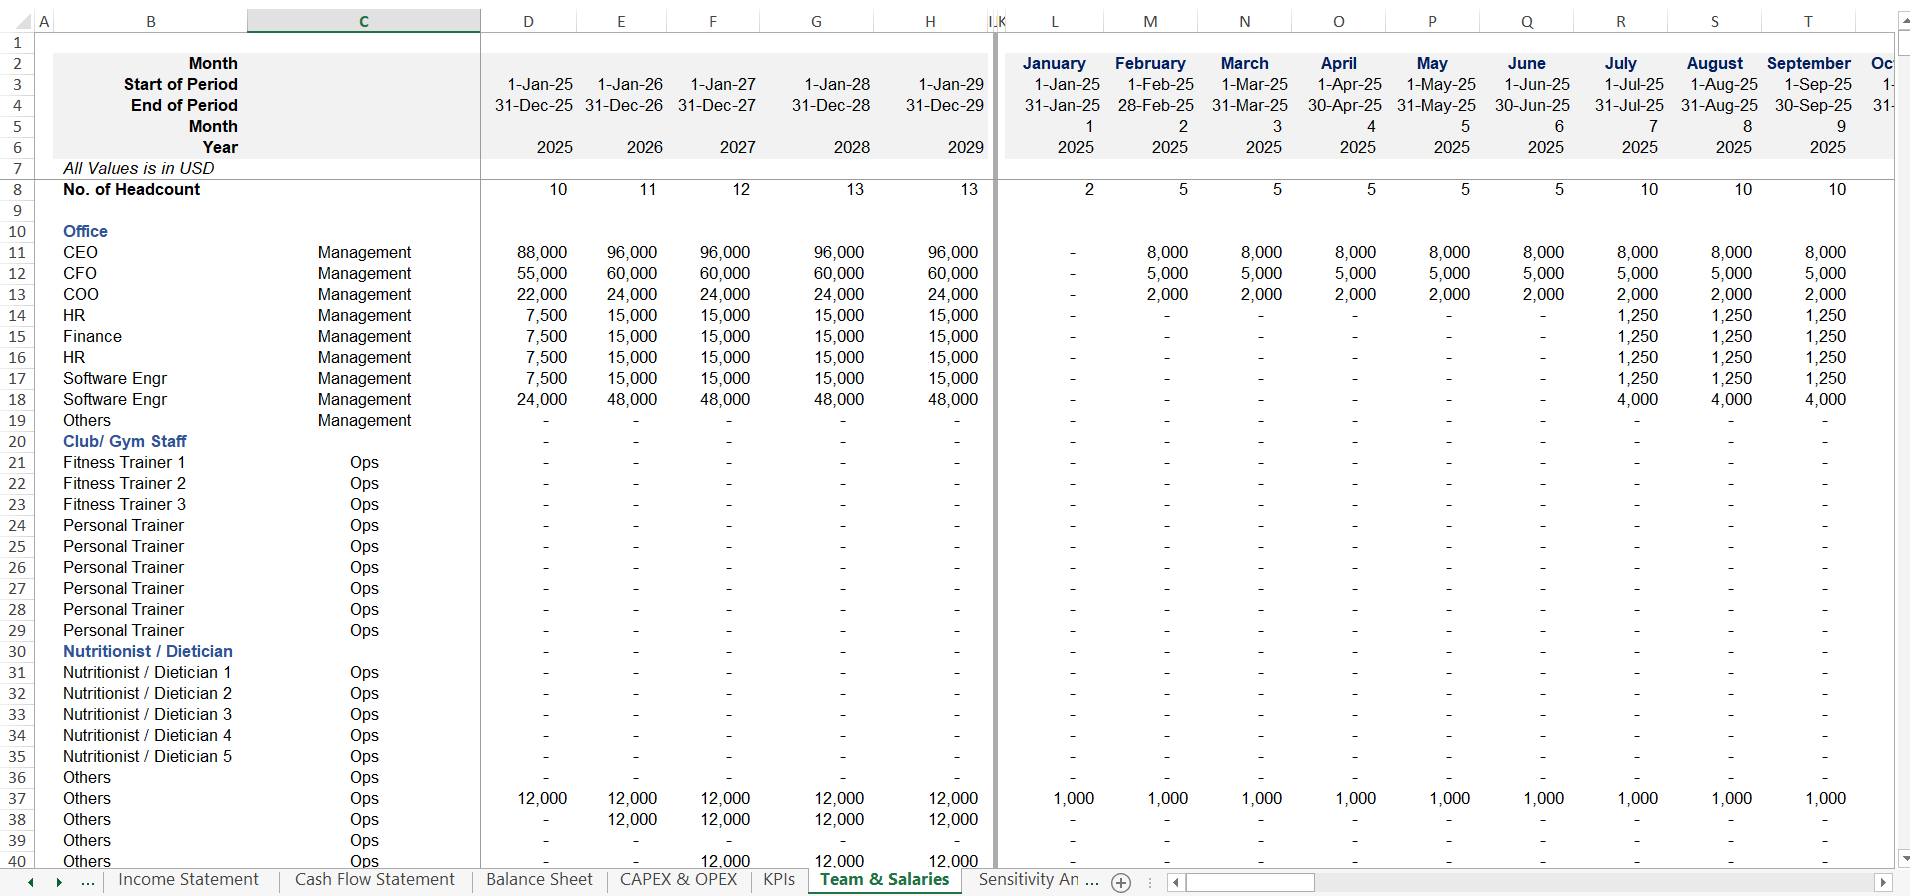Click the Finance row label
This screenshot has height=896, width=1910.
point(92,336)
